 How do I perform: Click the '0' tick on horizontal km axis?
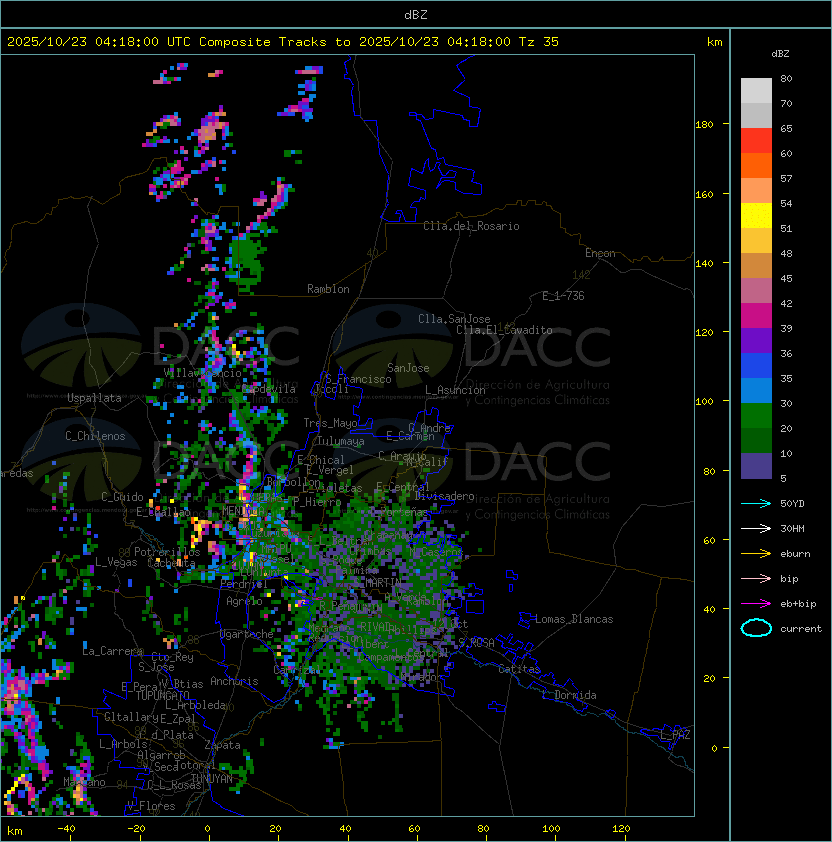pyautogui.click(x=208, y=829)
